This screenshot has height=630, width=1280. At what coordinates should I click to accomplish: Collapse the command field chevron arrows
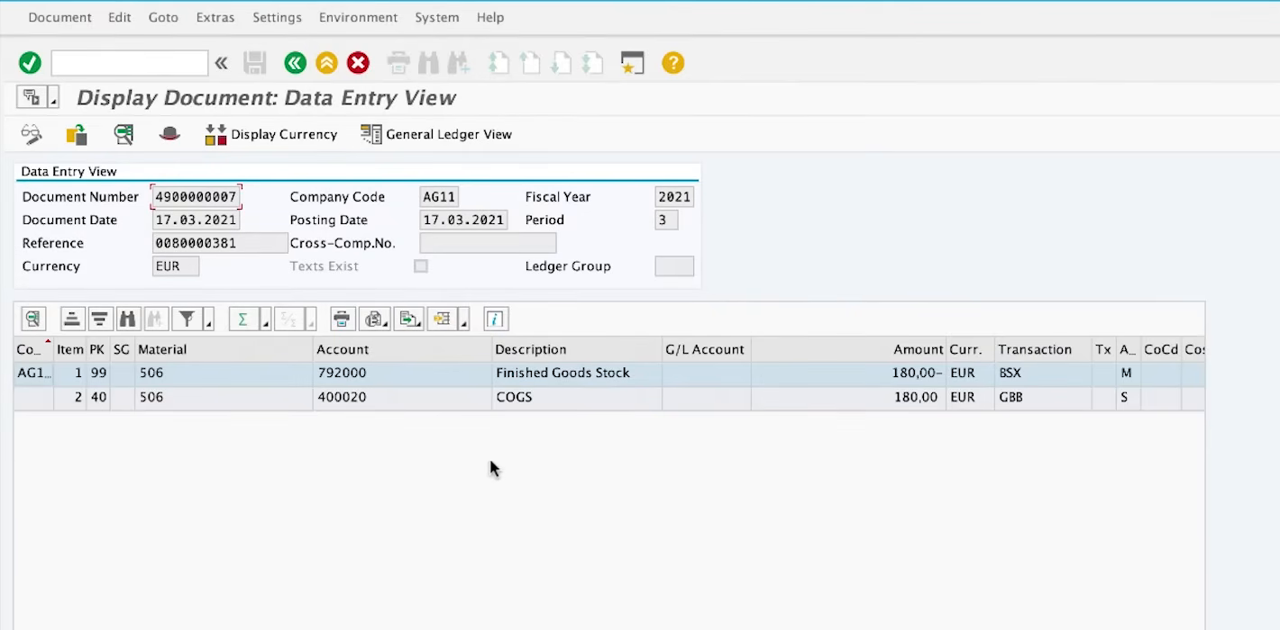(221, 63)
